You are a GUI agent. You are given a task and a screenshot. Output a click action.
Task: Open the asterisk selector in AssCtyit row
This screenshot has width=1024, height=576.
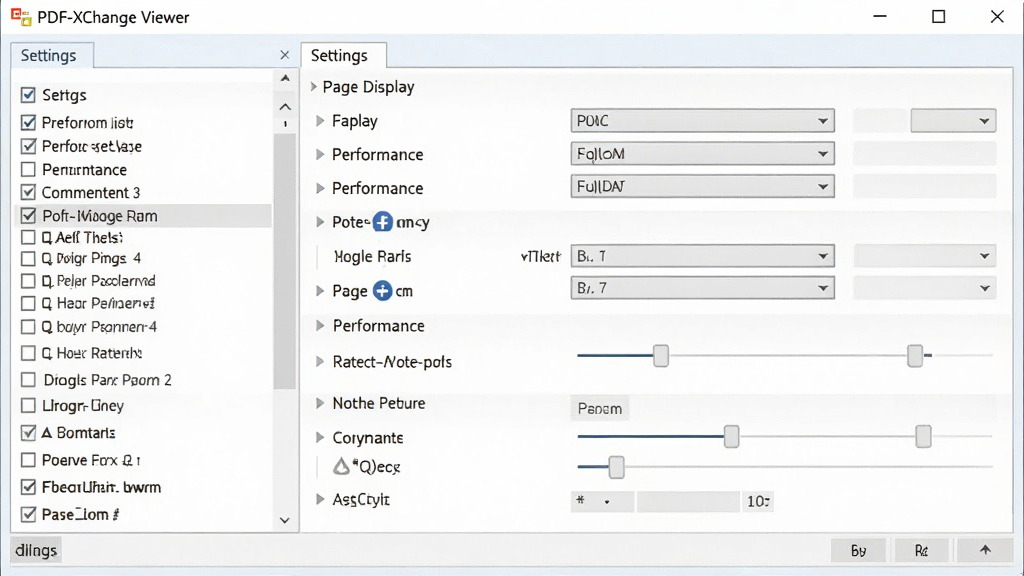tap(601, 501)
